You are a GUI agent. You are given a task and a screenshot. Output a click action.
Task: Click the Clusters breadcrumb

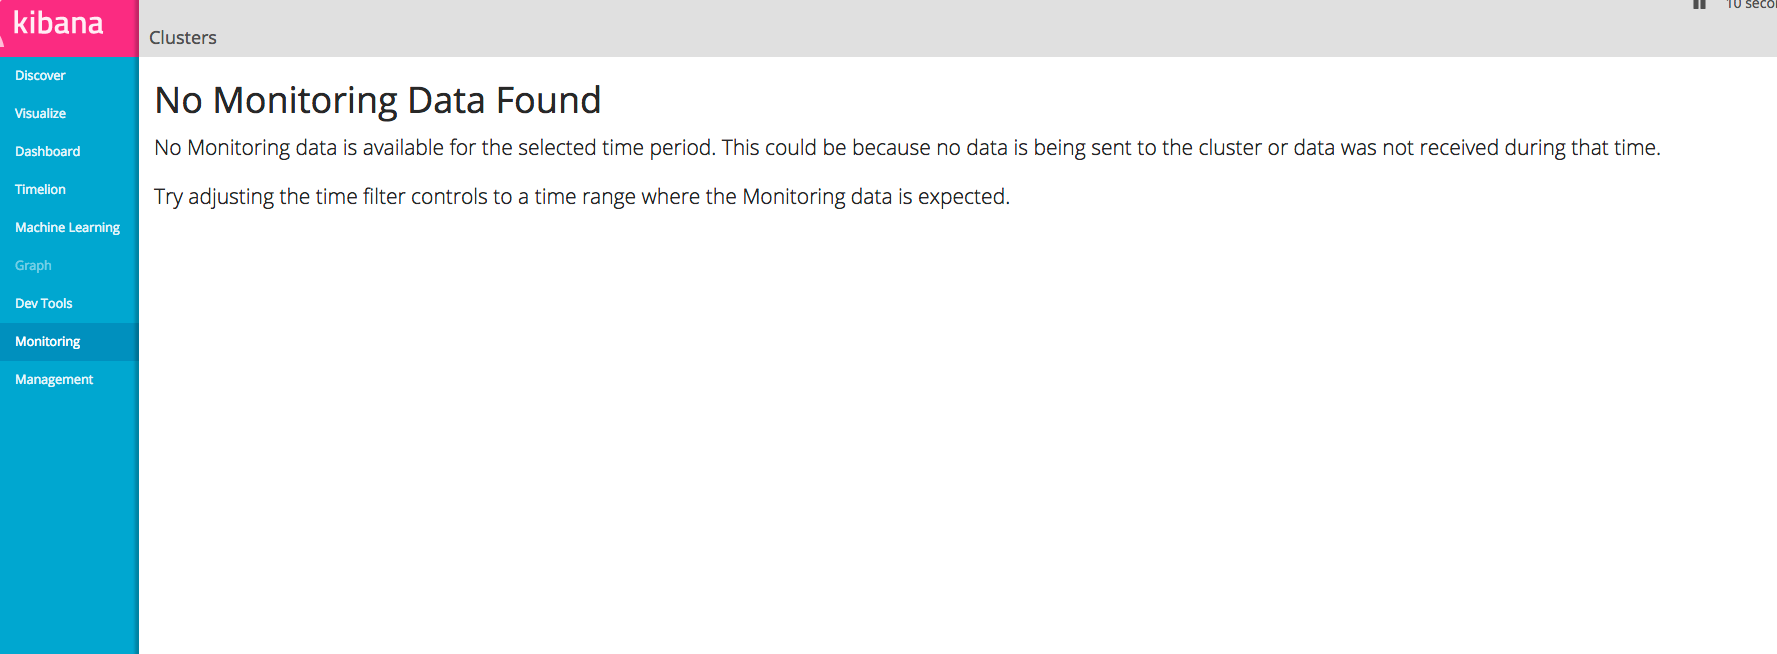(183, 38)
